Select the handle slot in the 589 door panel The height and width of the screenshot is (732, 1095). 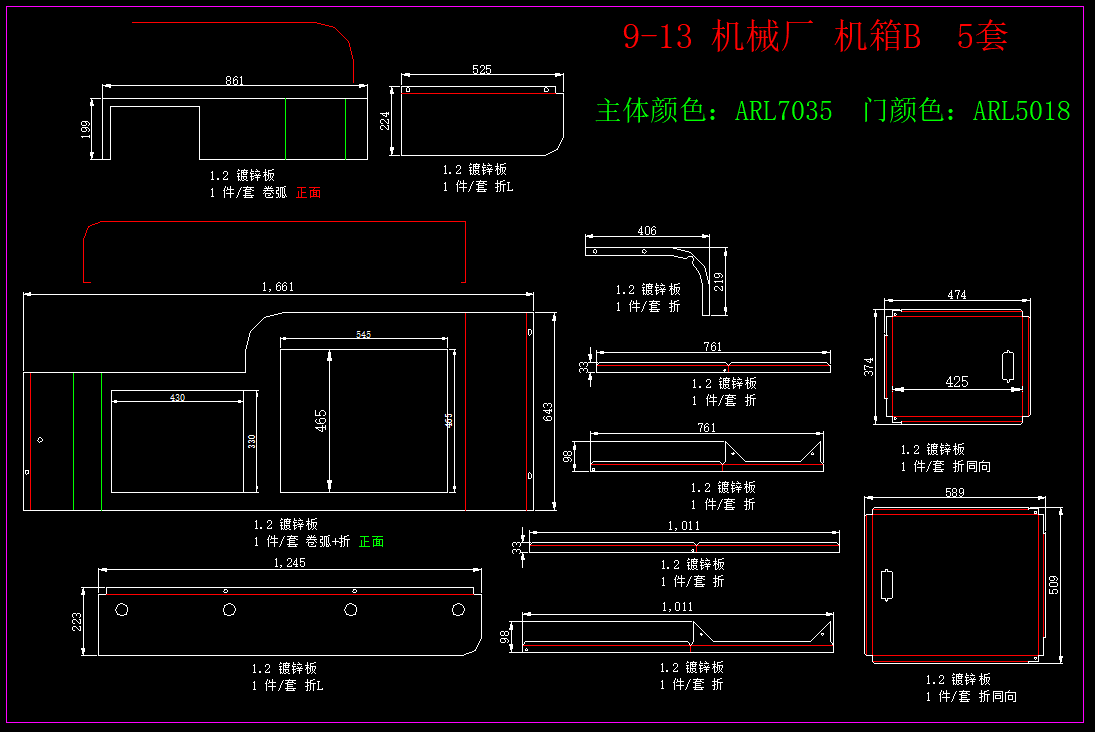(x=885, y=584)
